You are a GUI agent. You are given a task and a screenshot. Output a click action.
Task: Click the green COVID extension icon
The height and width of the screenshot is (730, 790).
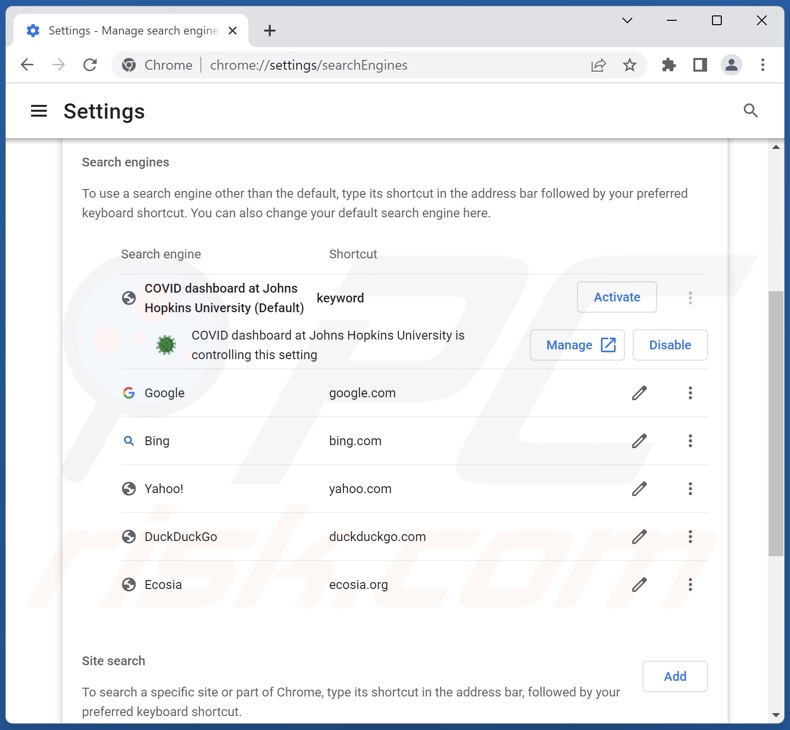coord(166,345)
